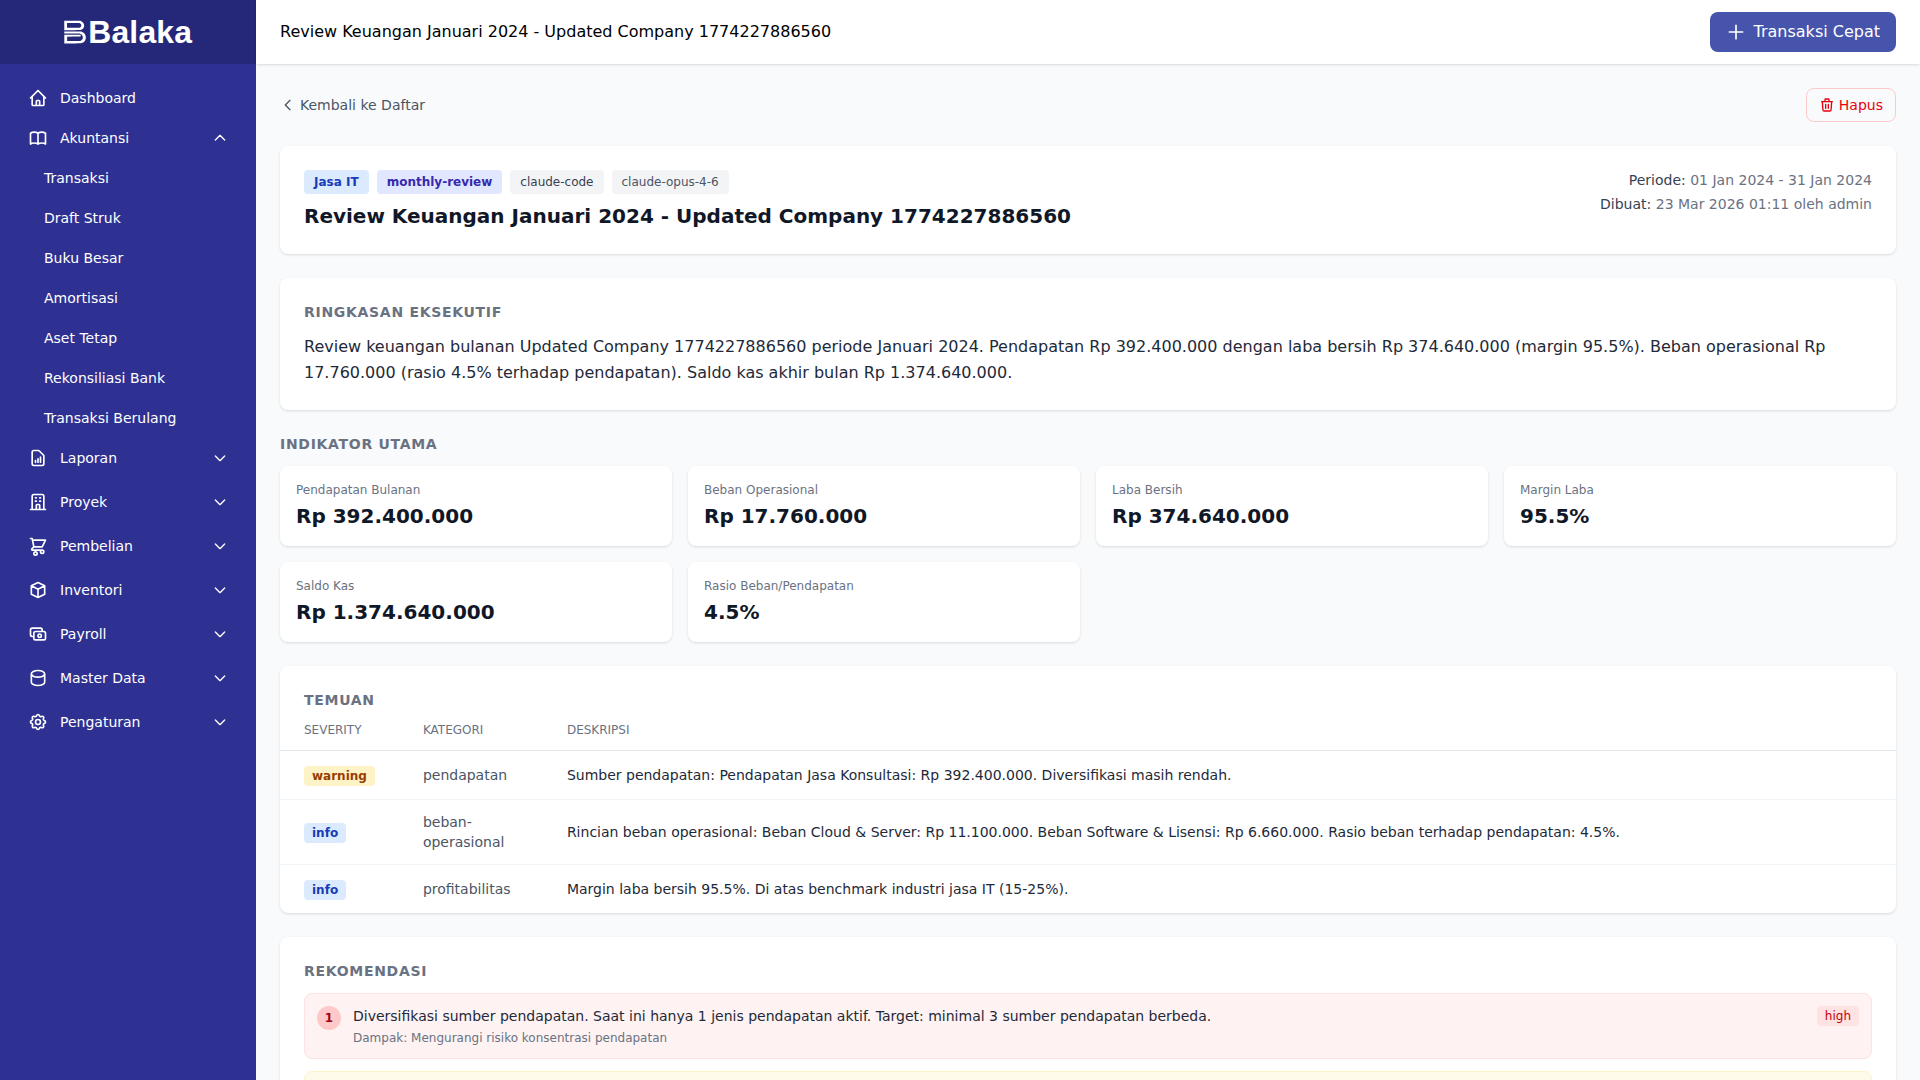1920x1080 pixels.
Task: Expand the Master Data section
Action: point(219,678)
